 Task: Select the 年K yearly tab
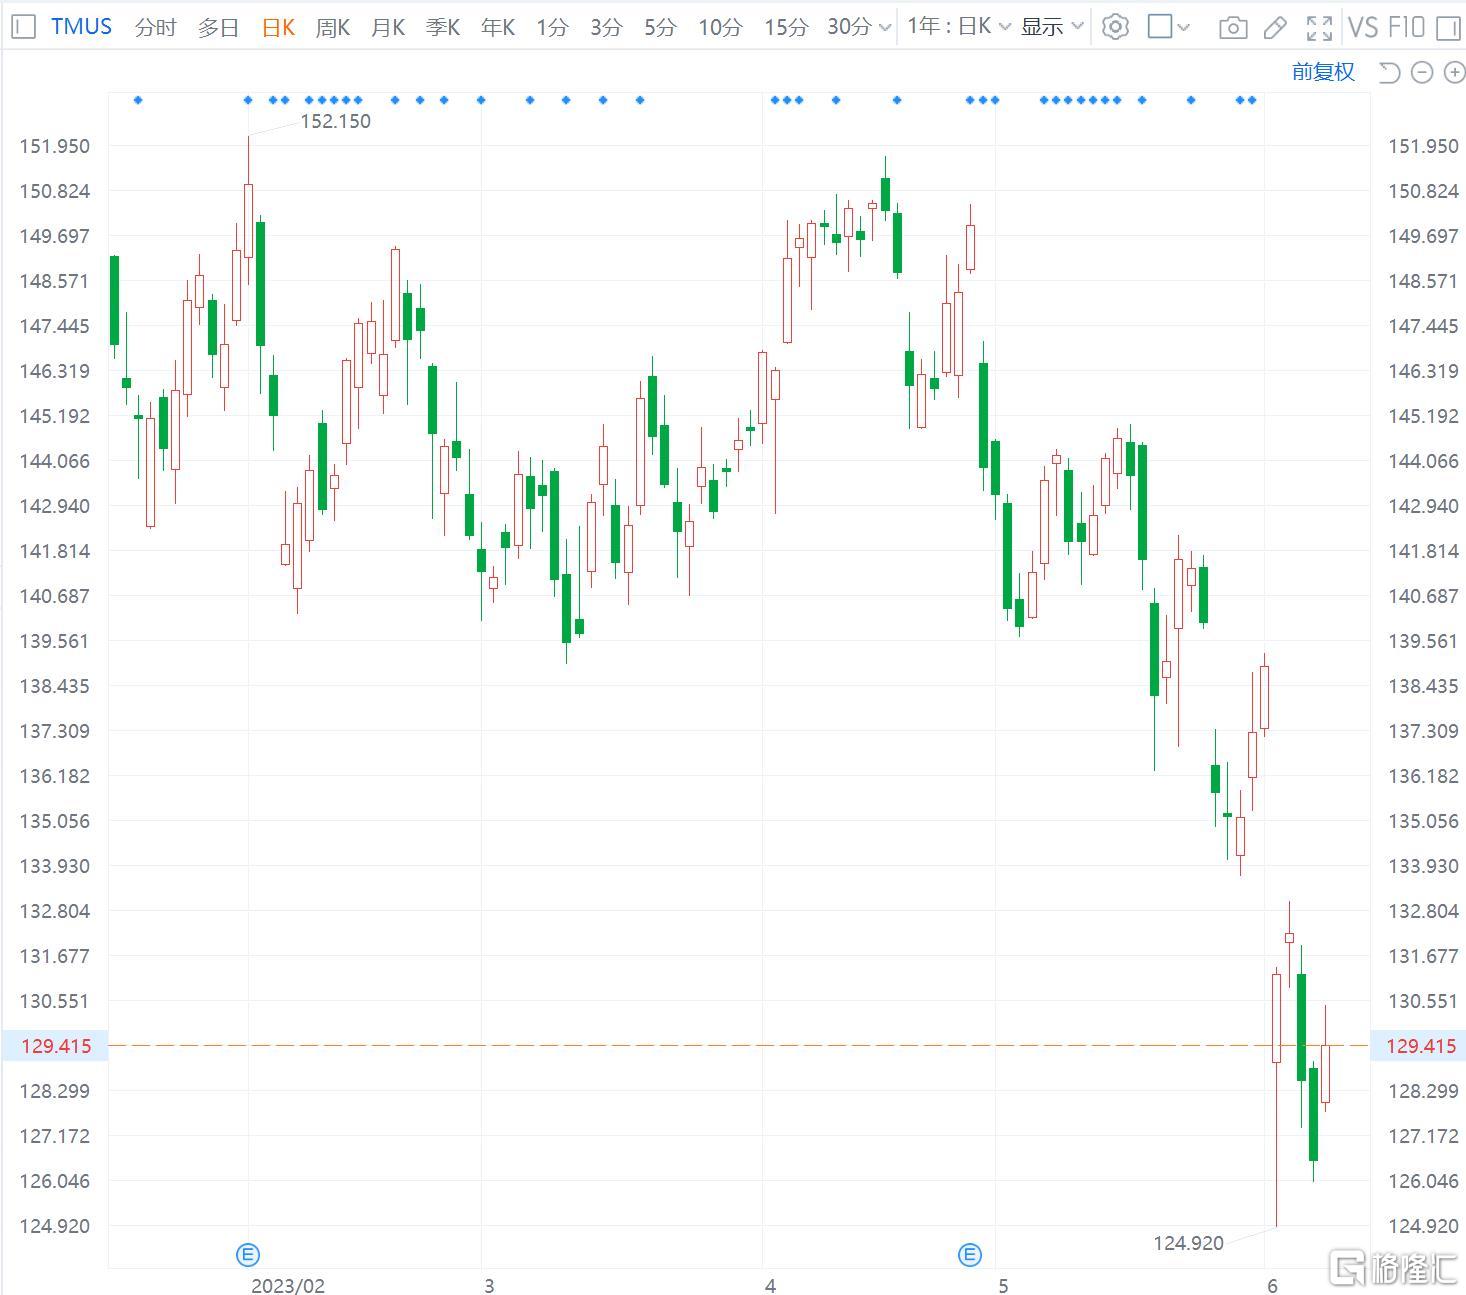pos(497,27)
